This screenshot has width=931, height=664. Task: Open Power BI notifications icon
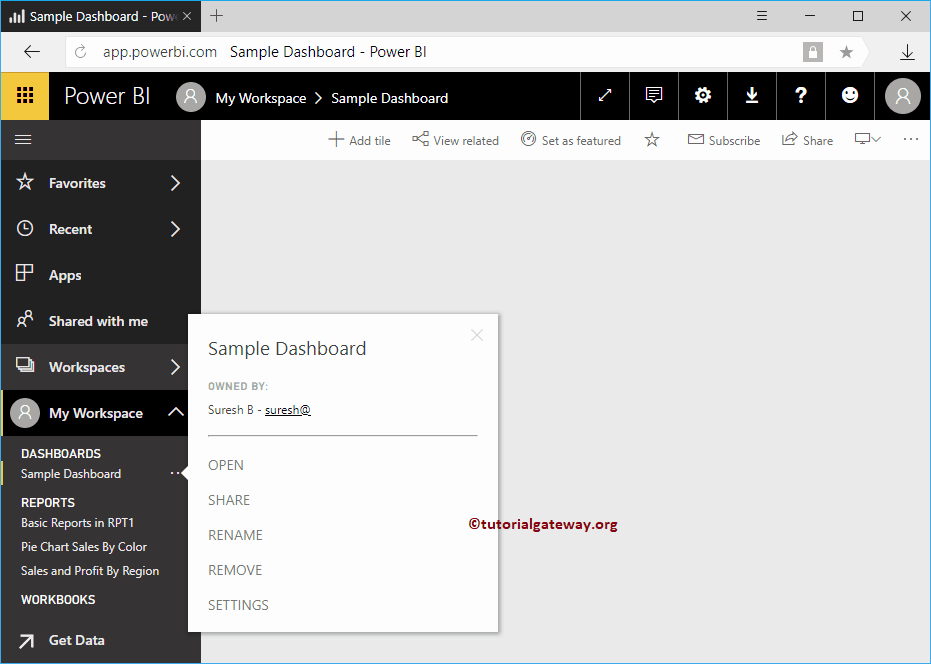pyautogui.click(x=653, y=95)
